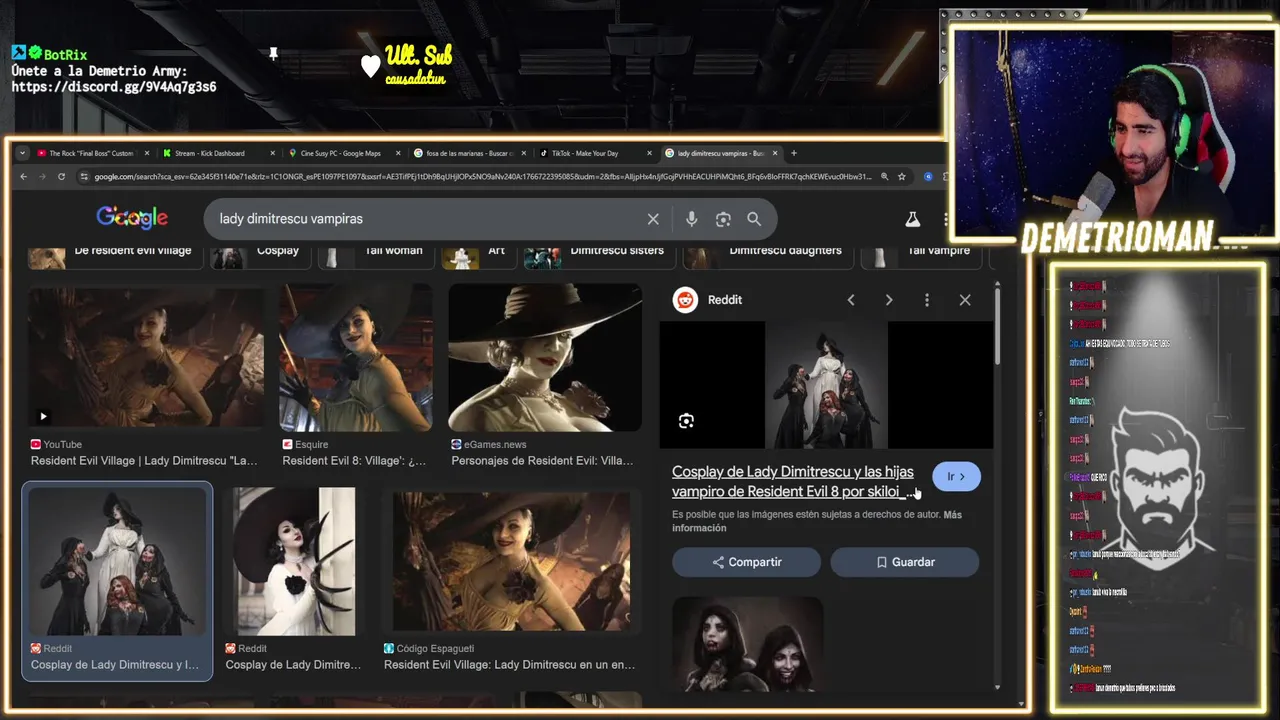Click the Ir visit button
The height and width of the screenshot is (720, 1280).
[x=956, y=477]
